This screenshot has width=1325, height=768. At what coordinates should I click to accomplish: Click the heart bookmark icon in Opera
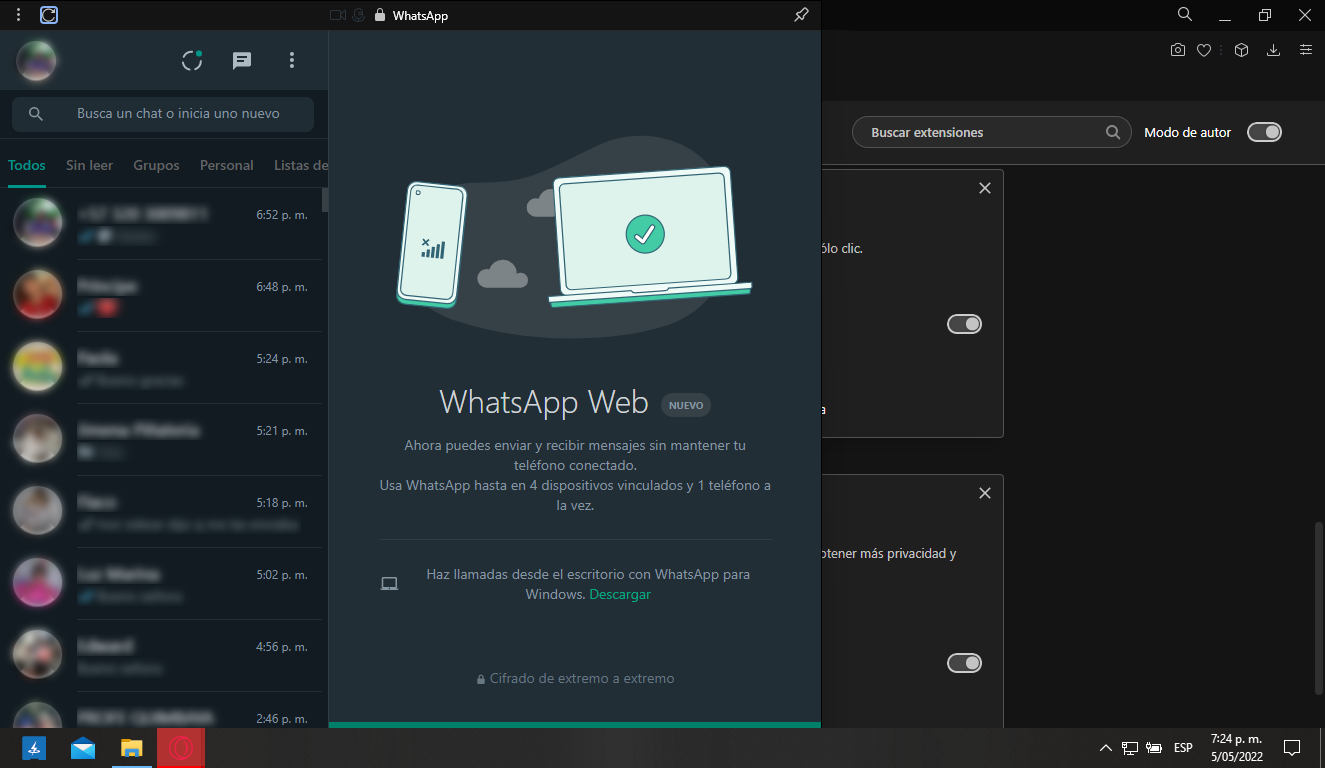pos(1204,50)
